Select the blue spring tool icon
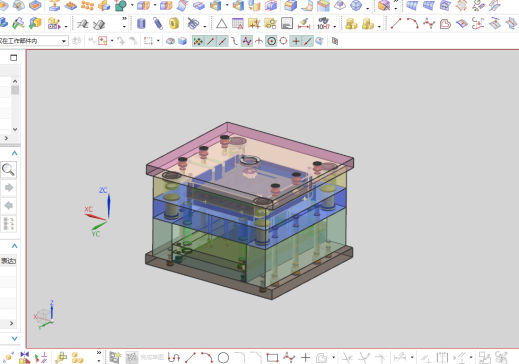The width and height of the screenshot is (519, 364). point(157,24)
